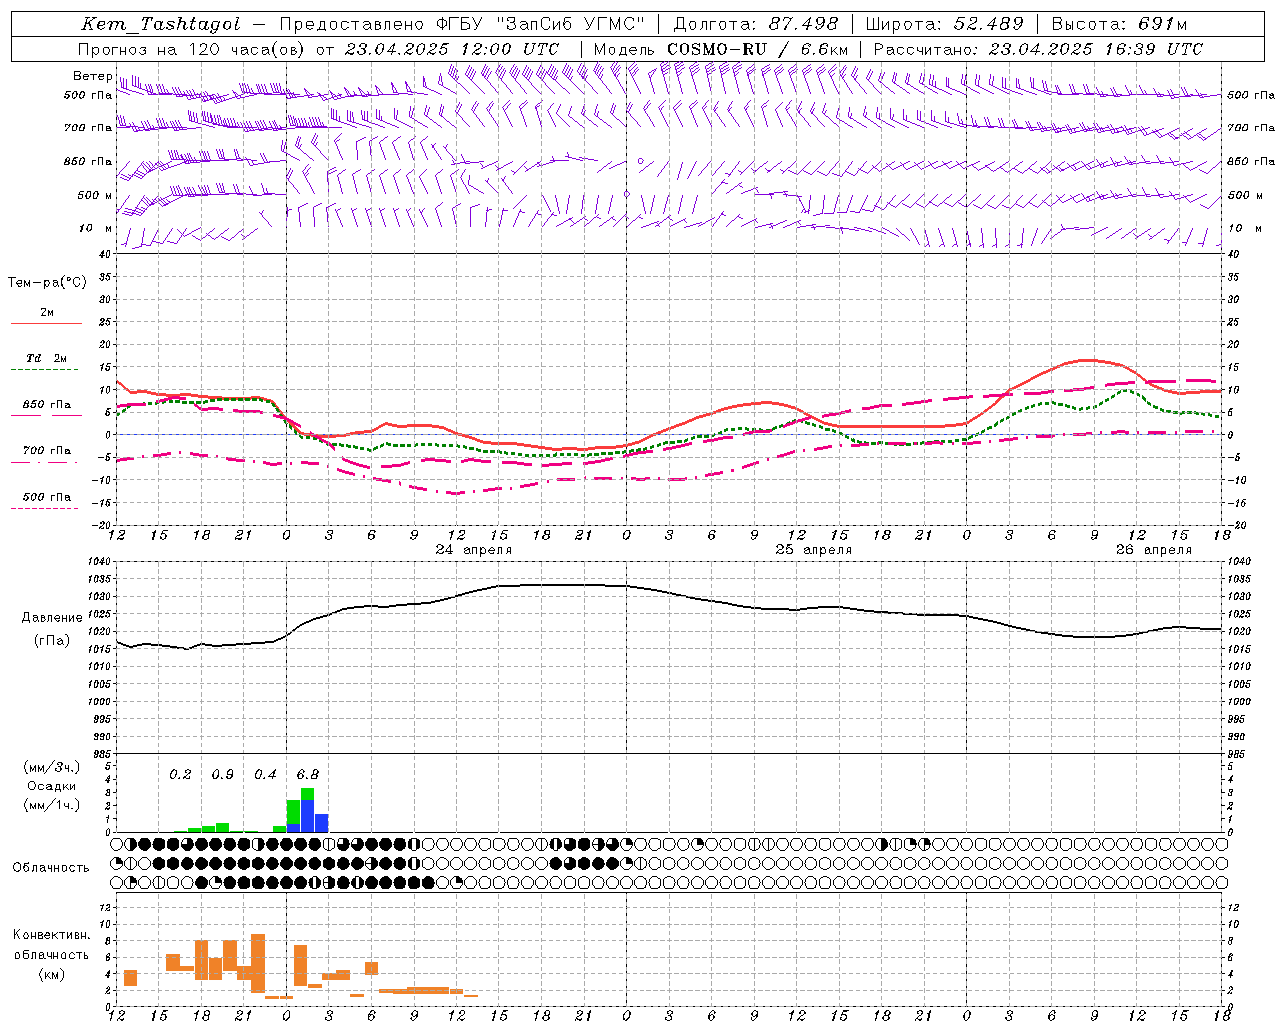Click the 'Широта: 52.489' latitude value
The image size is (1280, 1024).
pyautogui.click(x=945, y=24)
